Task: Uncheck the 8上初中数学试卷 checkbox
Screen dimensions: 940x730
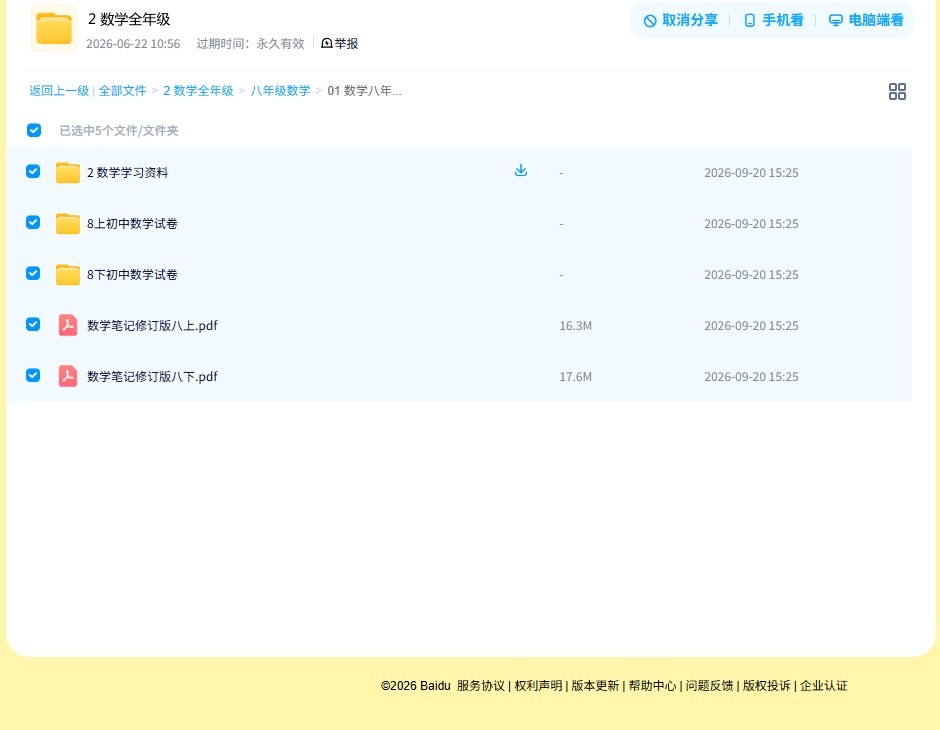Action: click(x=33, y=222)
